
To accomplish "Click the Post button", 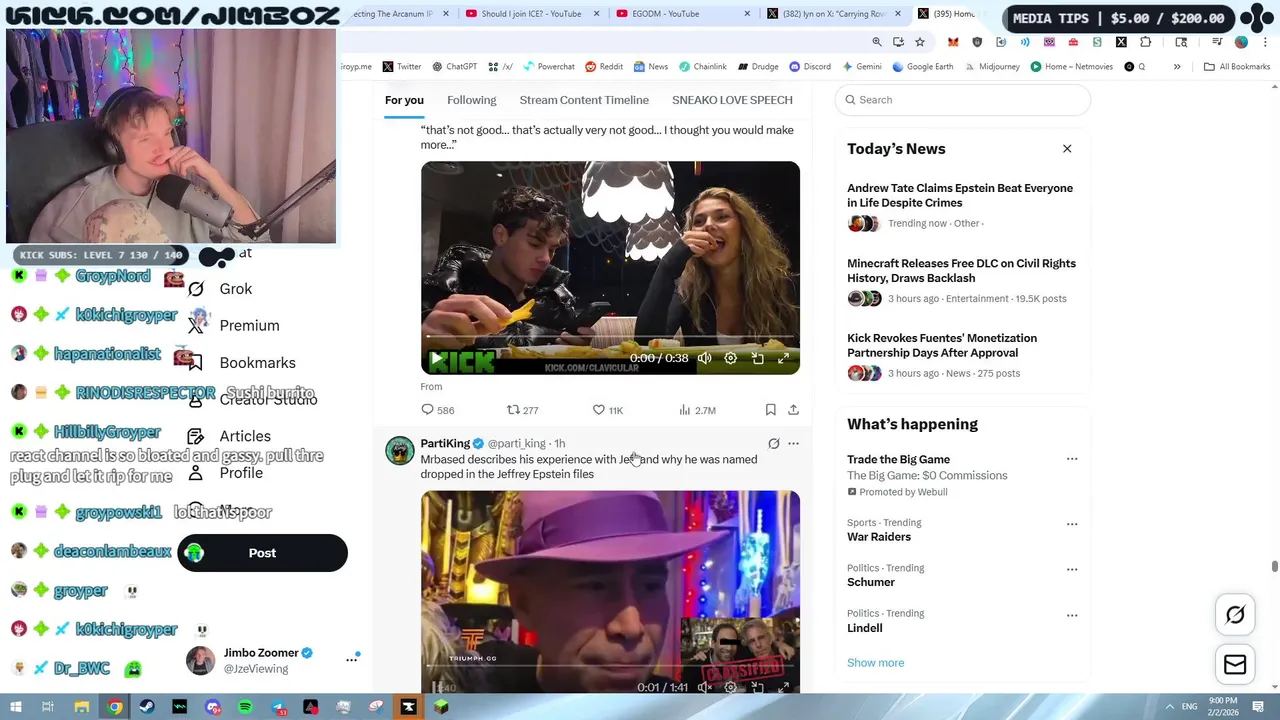I will (262, 553).
